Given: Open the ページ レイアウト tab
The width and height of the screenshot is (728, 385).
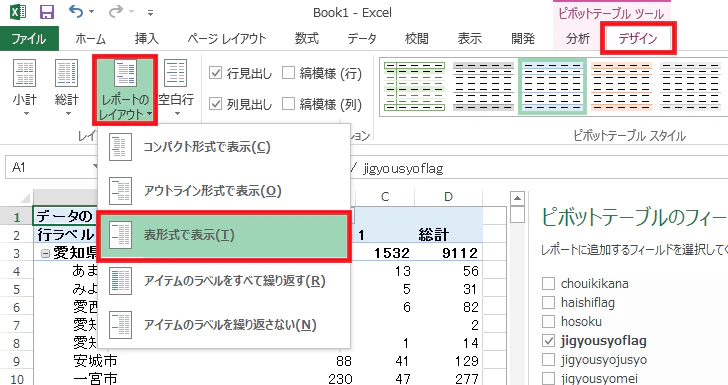Looking at the screenshot, I should click(x=227, y=39).
